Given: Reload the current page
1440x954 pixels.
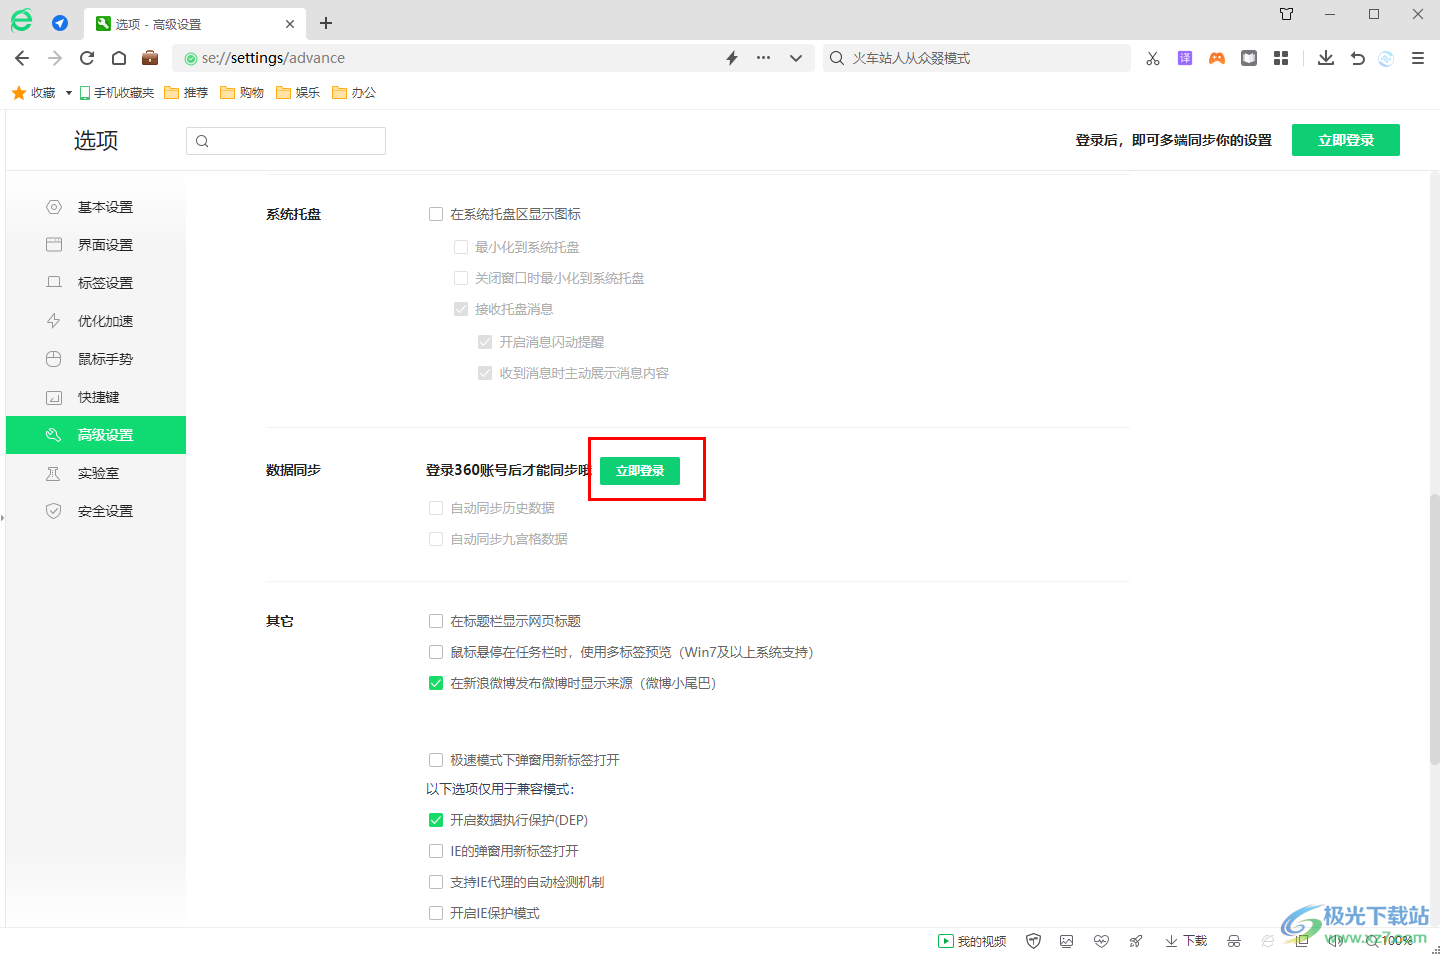Looking at the screenshot, I should (x=87, y=58).
